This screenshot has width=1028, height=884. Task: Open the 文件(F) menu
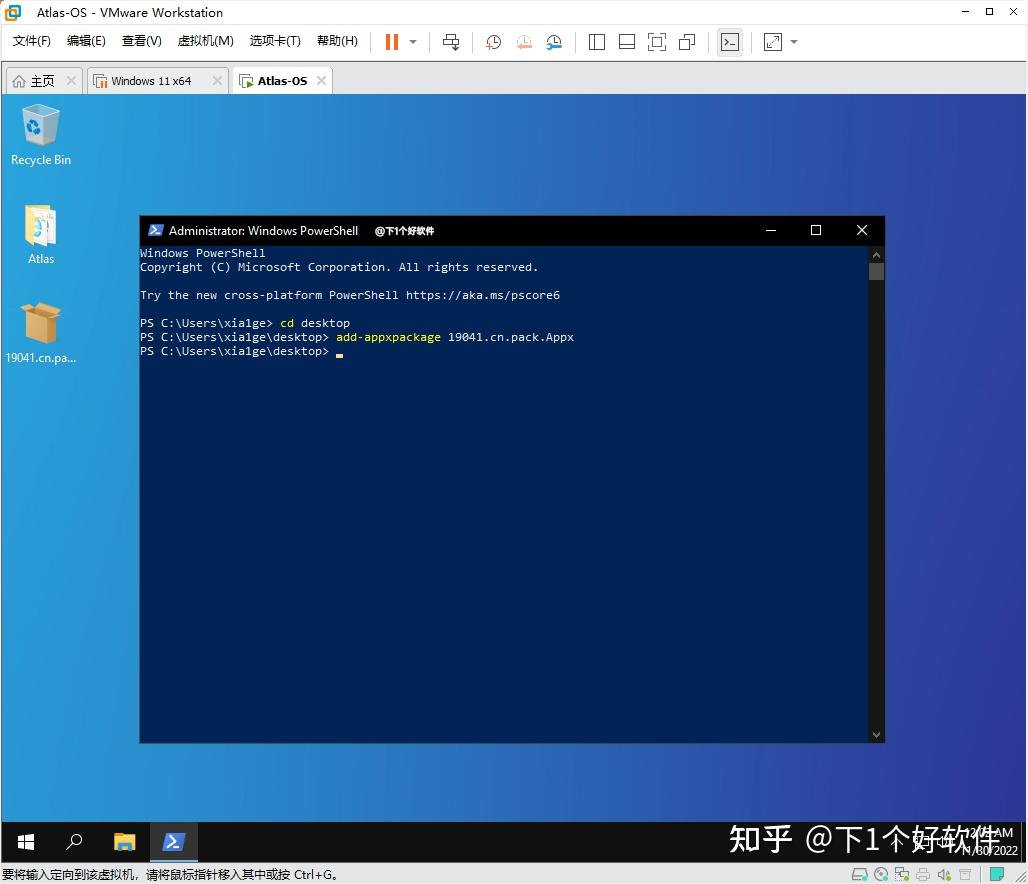[x=31, y=41]
